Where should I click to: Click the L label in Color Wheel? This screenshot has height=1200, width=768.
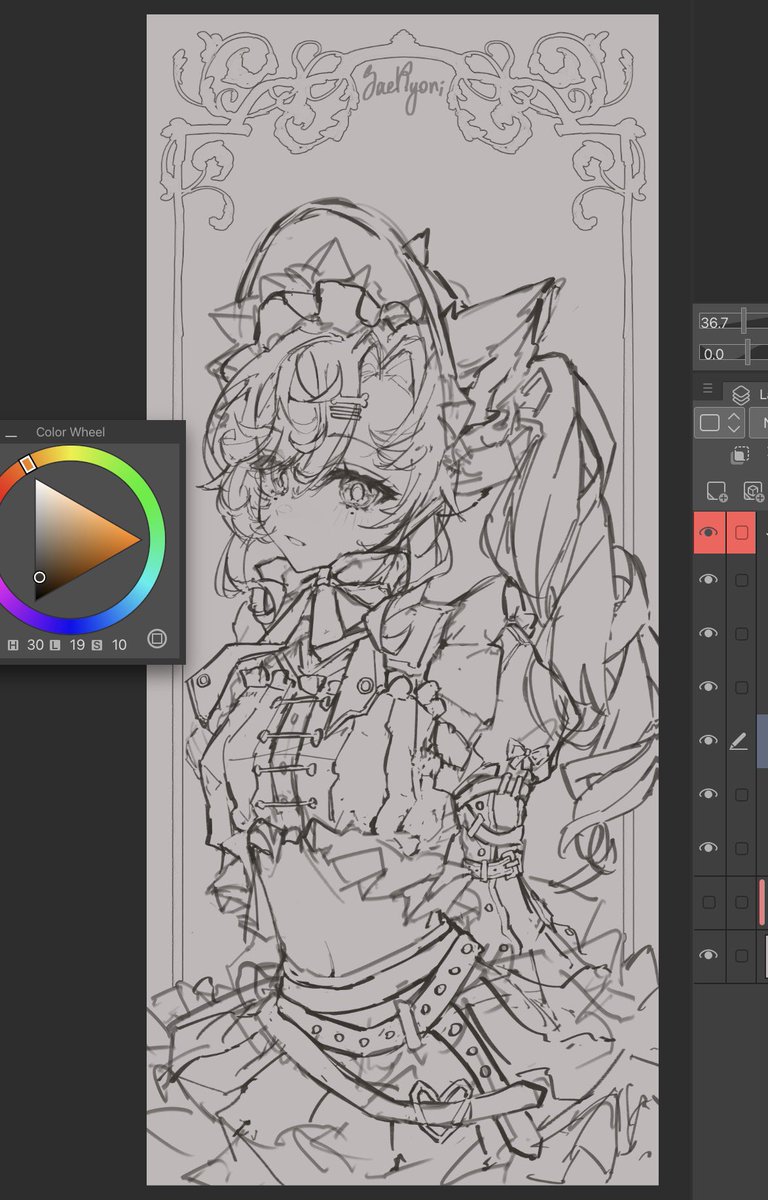[x=55, y=645]
